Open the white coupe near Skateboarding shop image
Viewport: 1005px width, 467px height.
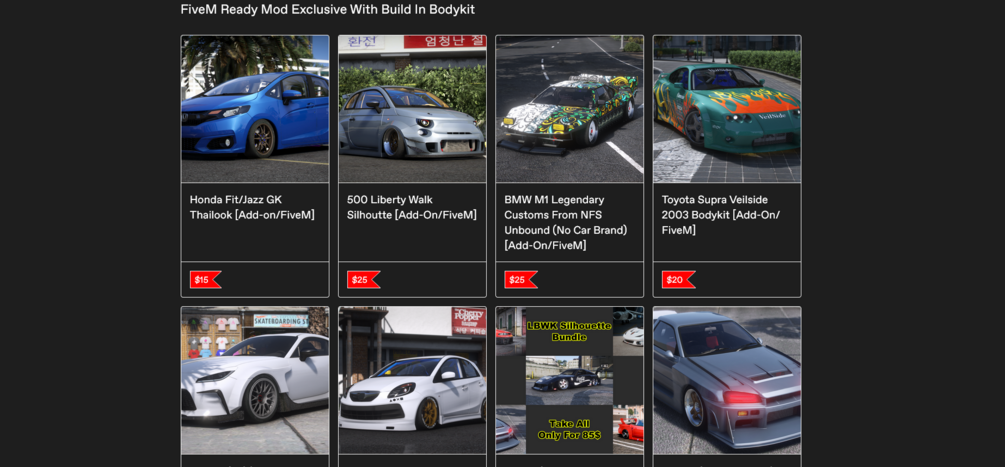click(255, 381)
